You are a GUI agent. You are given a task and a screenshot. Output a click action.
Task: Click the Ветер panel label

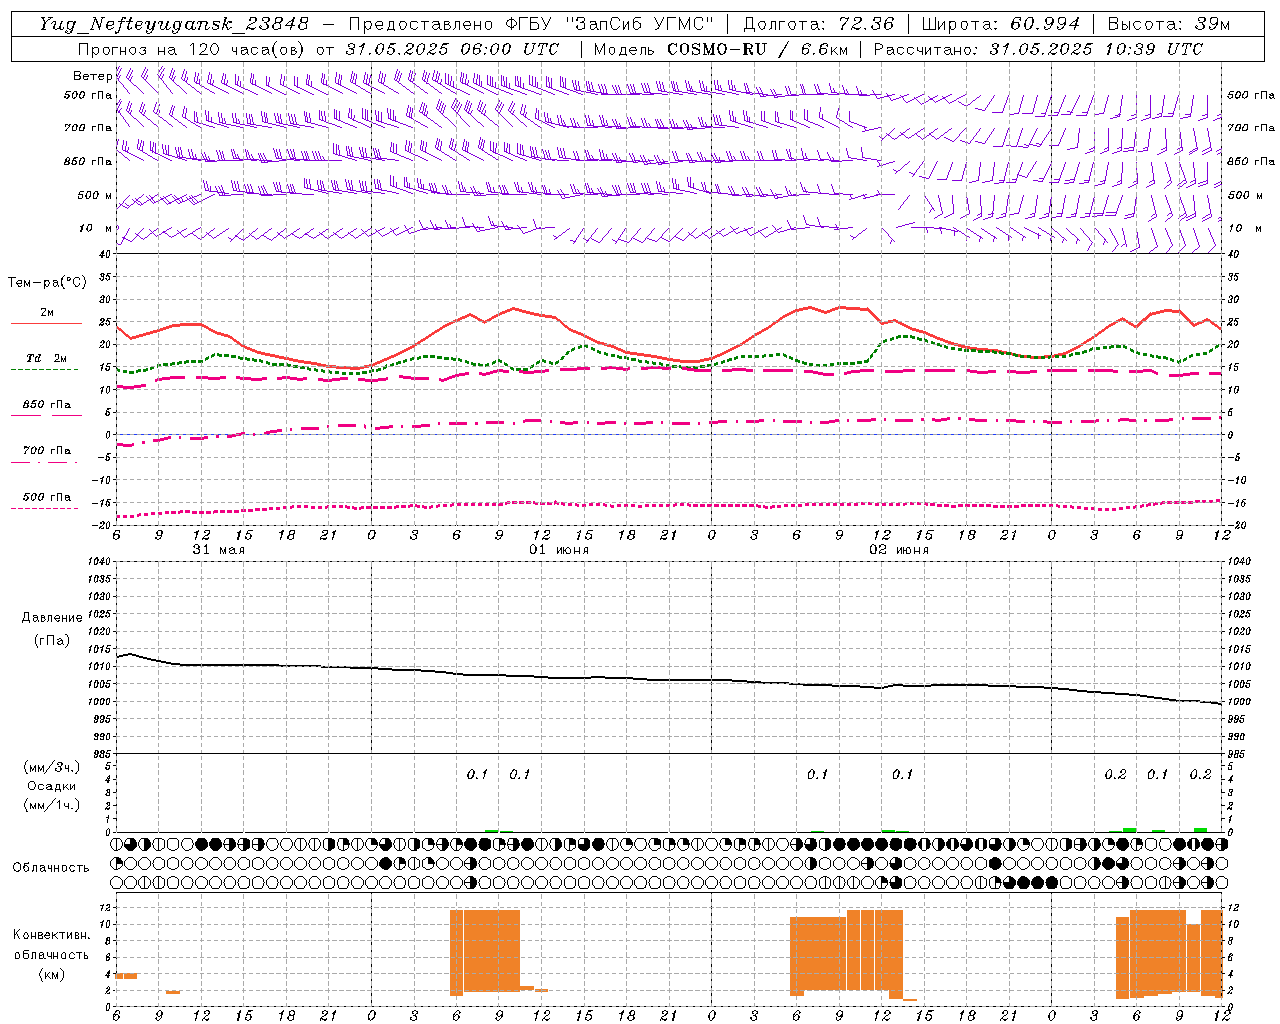pos(92,76)
